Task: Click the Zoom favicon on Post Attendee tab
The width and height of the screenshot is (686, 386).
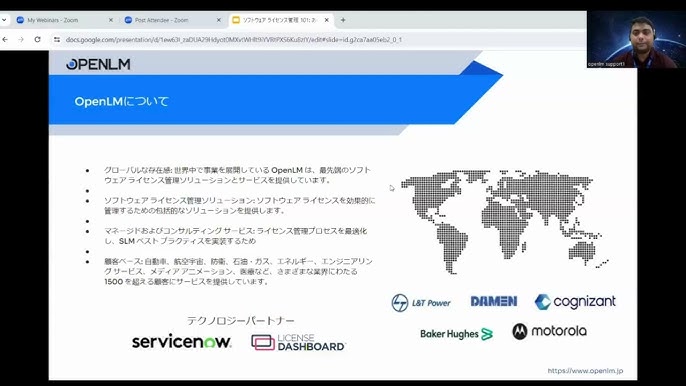Action: pos(128,20)
